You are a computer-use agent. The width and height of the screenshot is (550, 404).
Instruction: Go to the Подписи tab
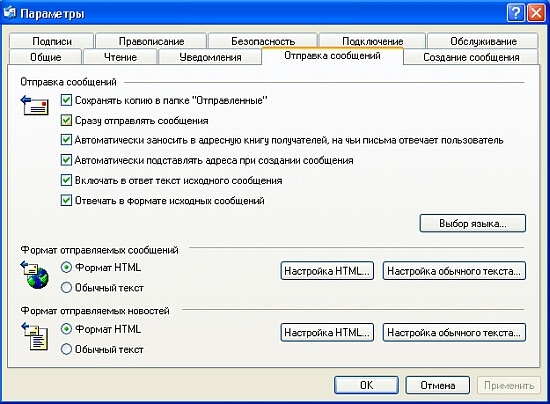[x=52, y=41]
